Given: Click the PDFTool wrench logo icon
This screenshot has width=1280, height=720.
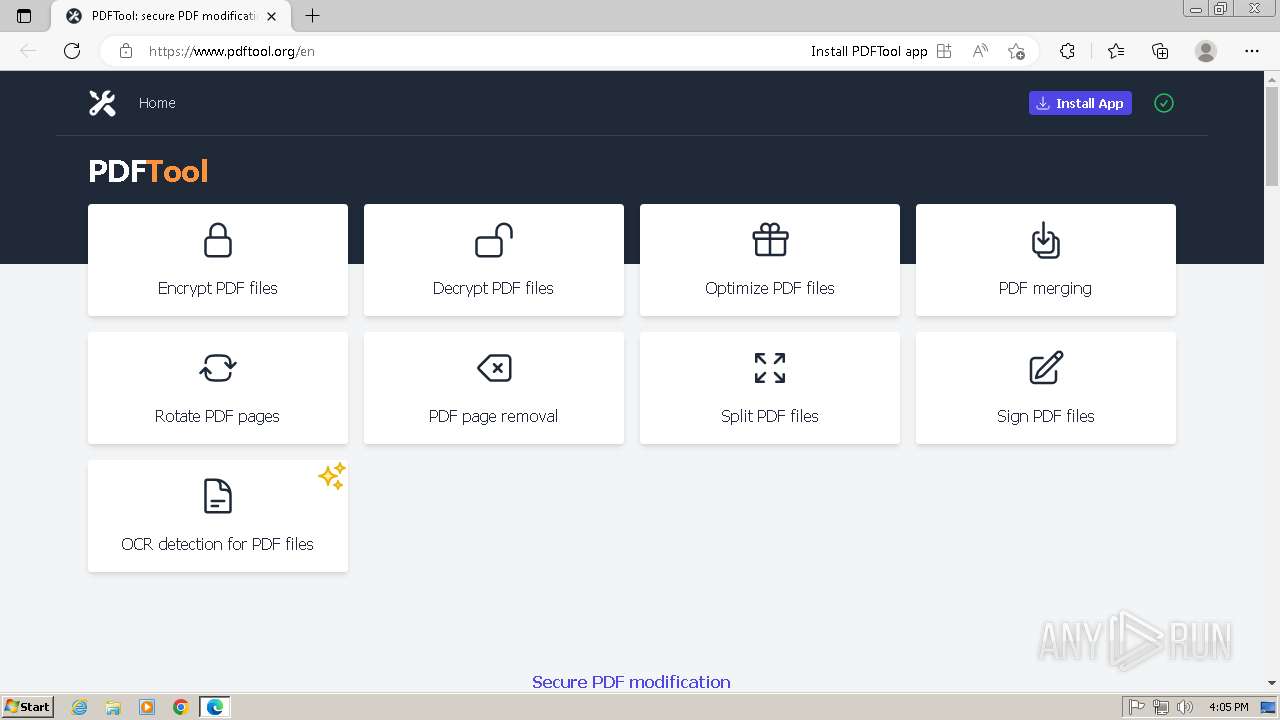Looking at the screenshot, I should click(x=102, y=103).
